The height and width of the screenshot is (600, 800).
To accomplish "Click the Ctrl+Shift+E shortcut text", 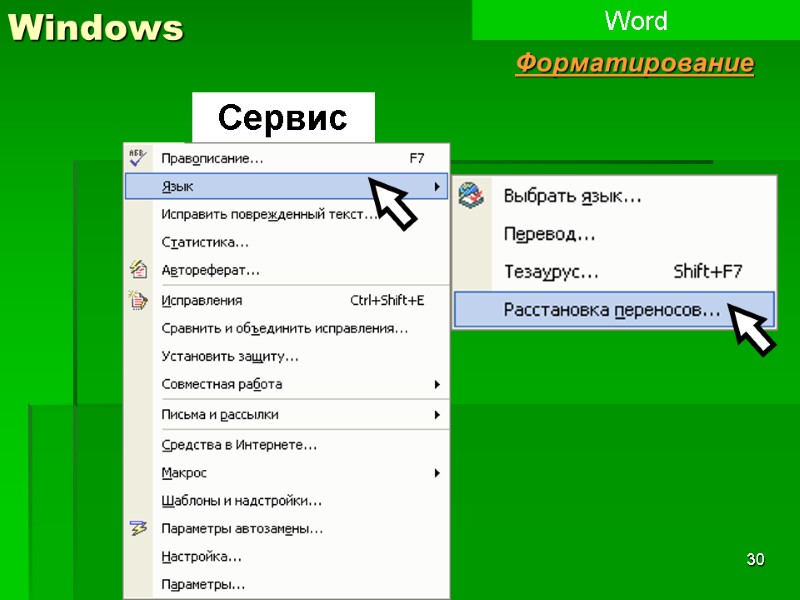I will tap(387, 300).
